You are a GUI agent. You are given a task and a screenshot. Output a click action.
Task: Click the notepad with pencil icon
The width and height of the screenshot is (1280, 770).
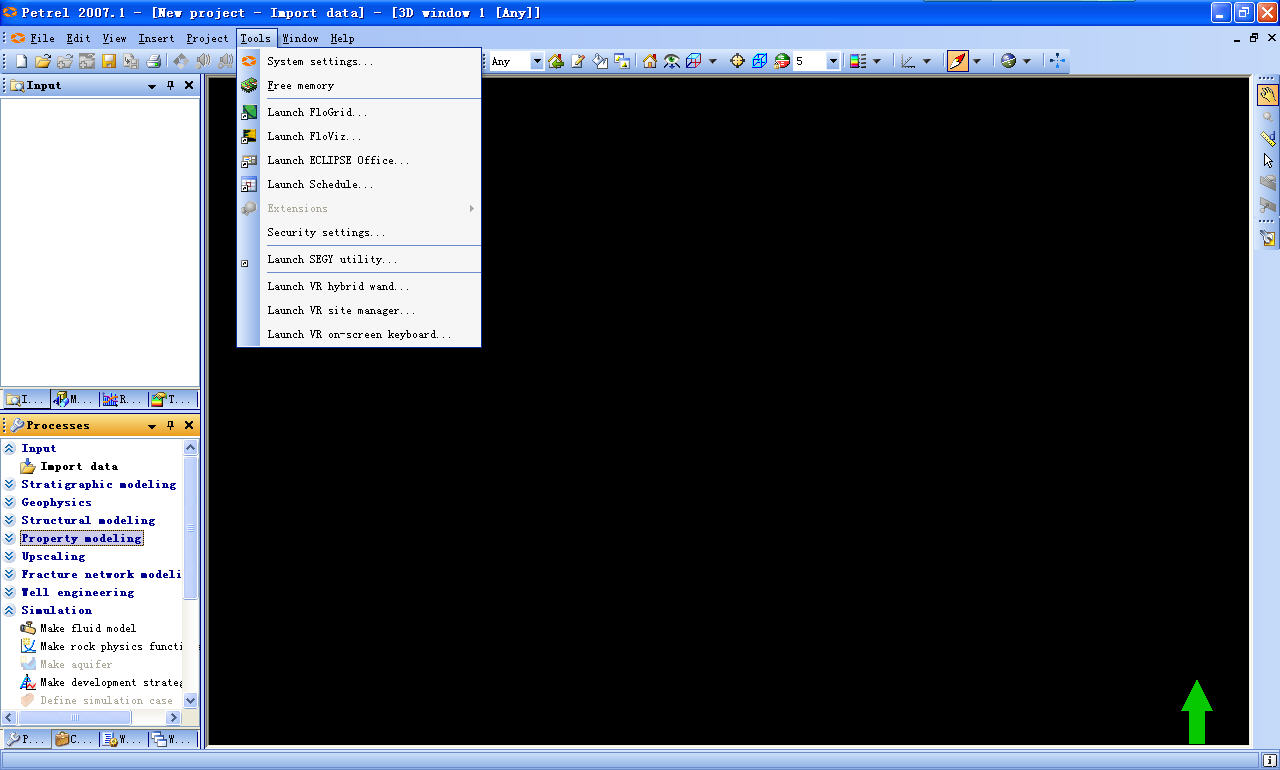(578, 61)
